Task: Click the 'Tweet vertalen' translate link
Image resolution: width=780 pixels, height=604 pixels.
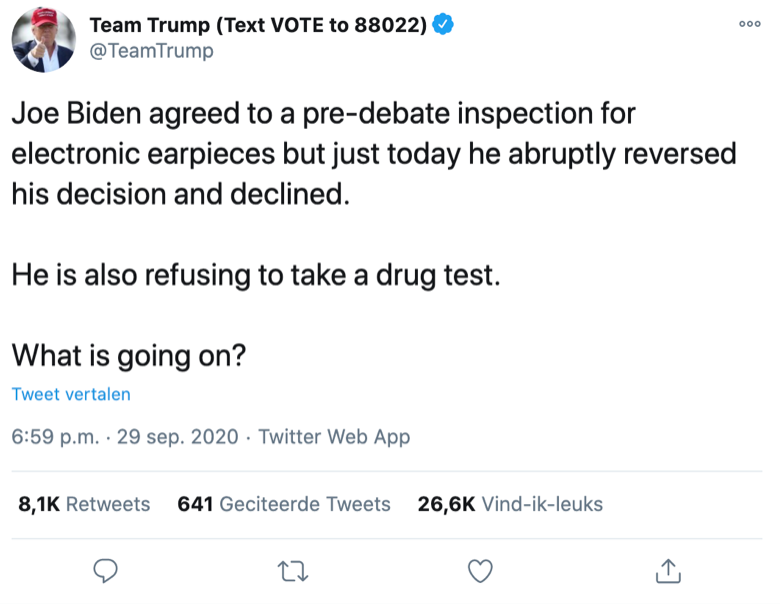Action: coord(71,394)
